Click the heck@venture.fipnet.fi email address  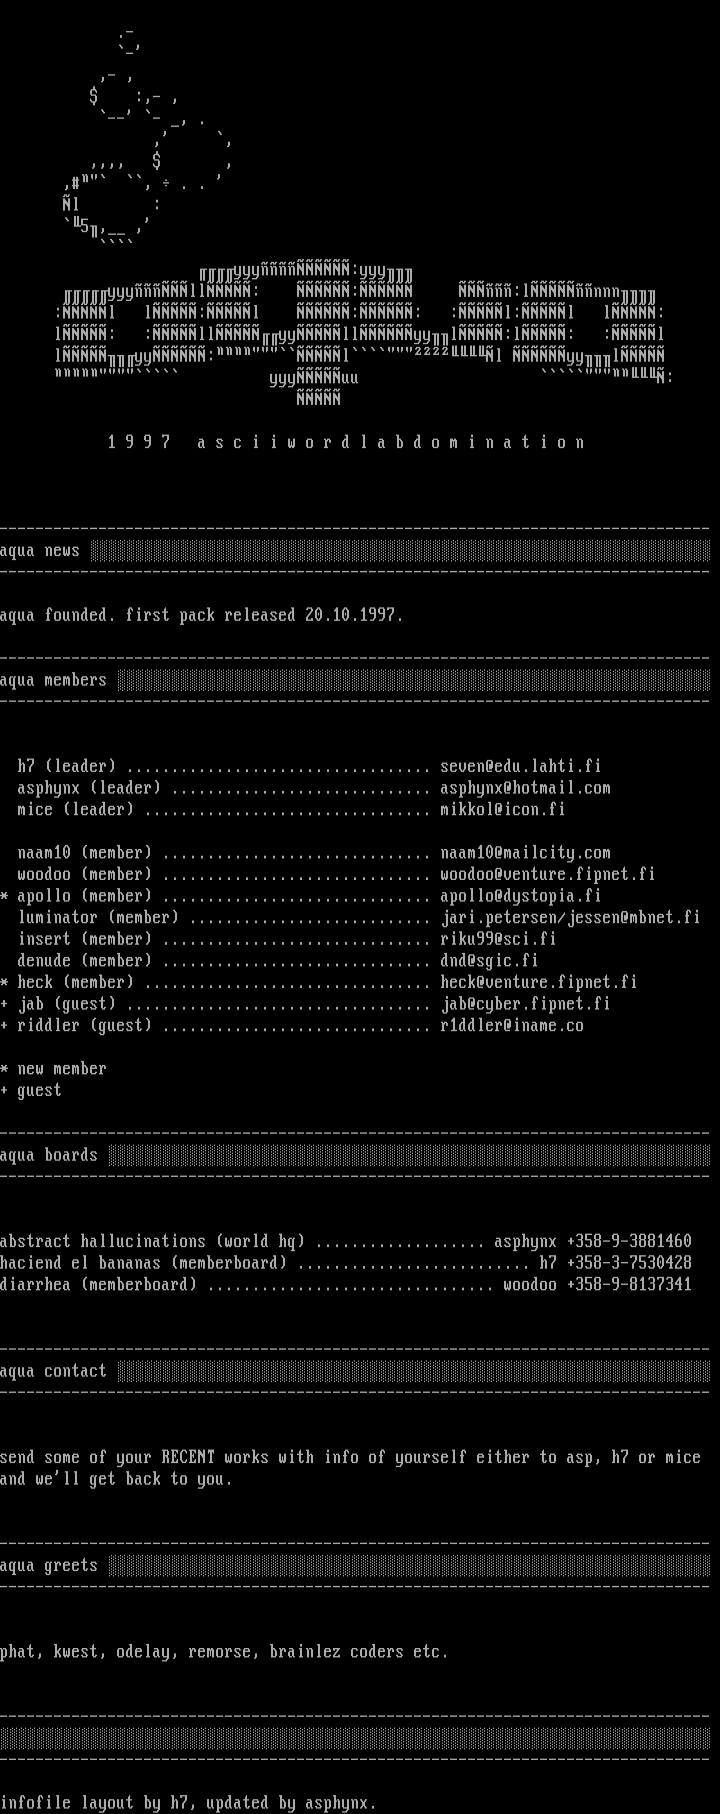point(538,982)
